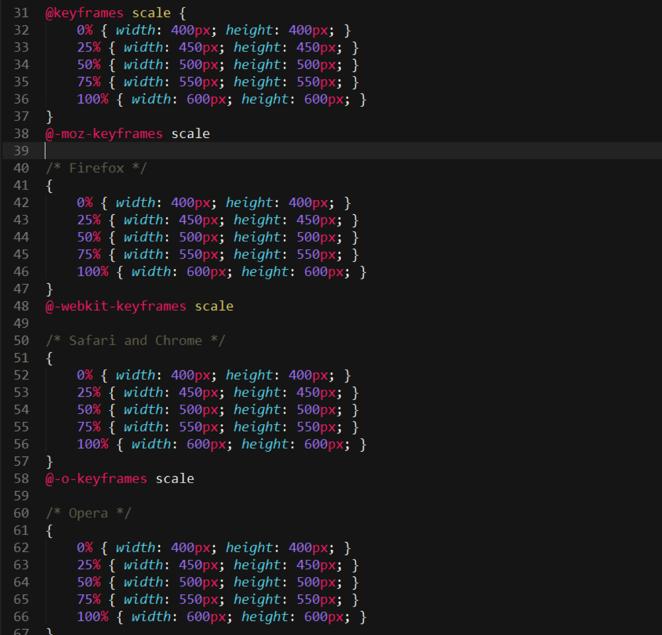Click '@-moz-keyframes' on line 38
Viewport: 662px width, 635px height.
(x=104, y=134)
